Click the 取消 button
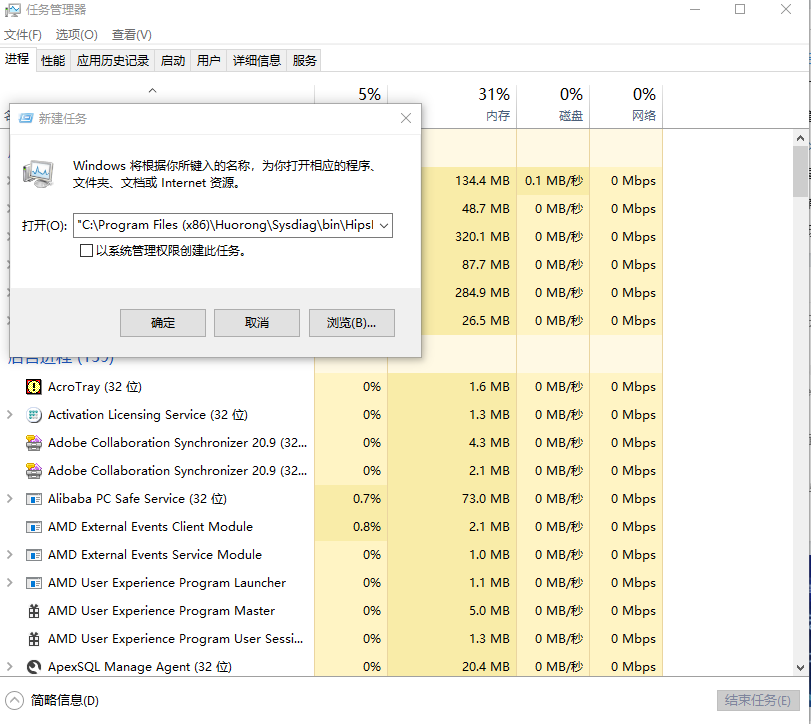811x724 pixels. tap(257, 323)
